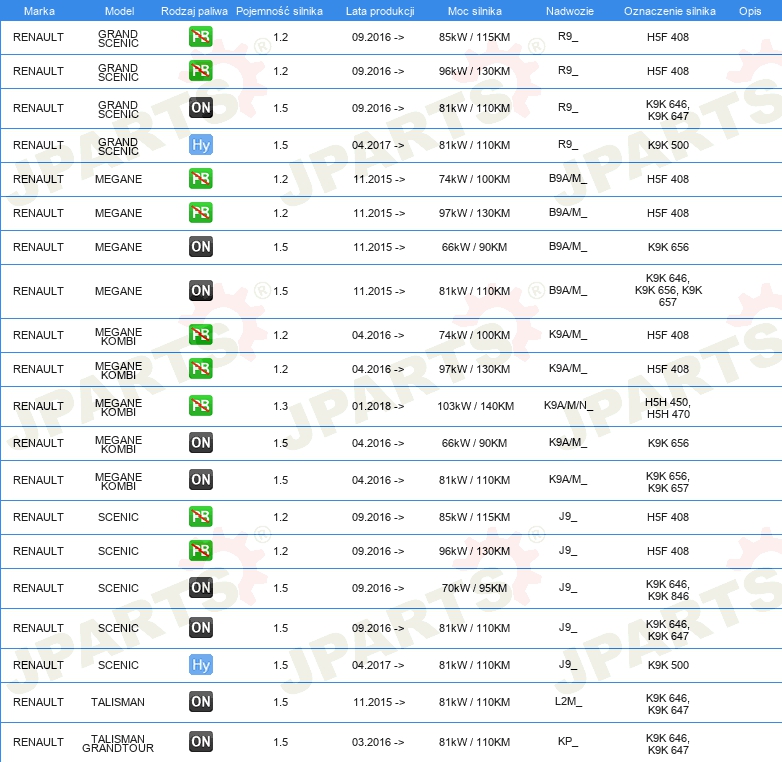Select the Lata produkcji column header
This screenshot has height=762, width=782.
click(x=380, y=11)
